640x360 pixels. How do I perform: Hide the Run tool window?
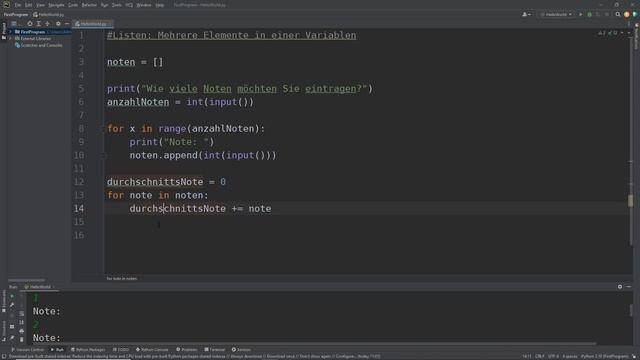click(629, 287)
